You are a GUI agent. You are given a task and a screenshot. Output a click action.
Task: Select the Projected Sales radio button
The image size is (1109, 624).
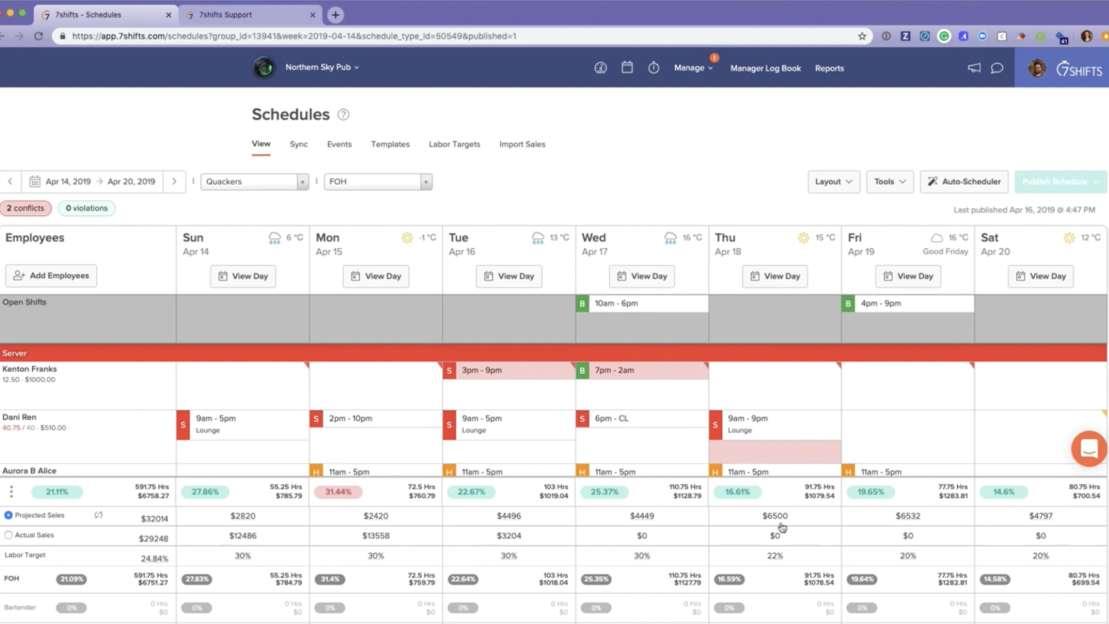8,515
